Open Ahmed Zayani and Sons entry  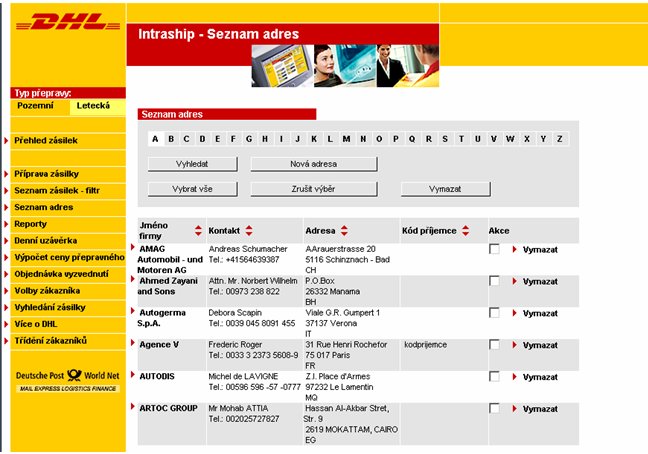tap(168, 286)
